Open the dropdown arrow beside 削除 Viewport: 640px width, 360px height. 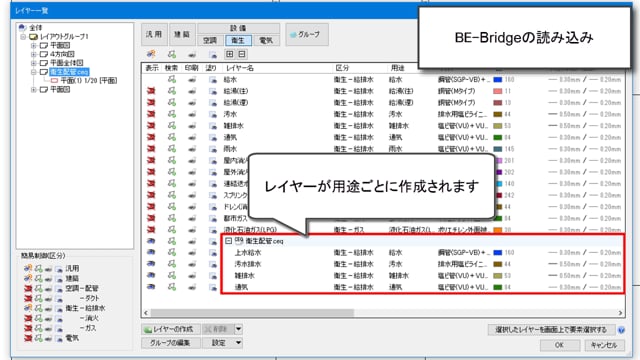point(238,329)
